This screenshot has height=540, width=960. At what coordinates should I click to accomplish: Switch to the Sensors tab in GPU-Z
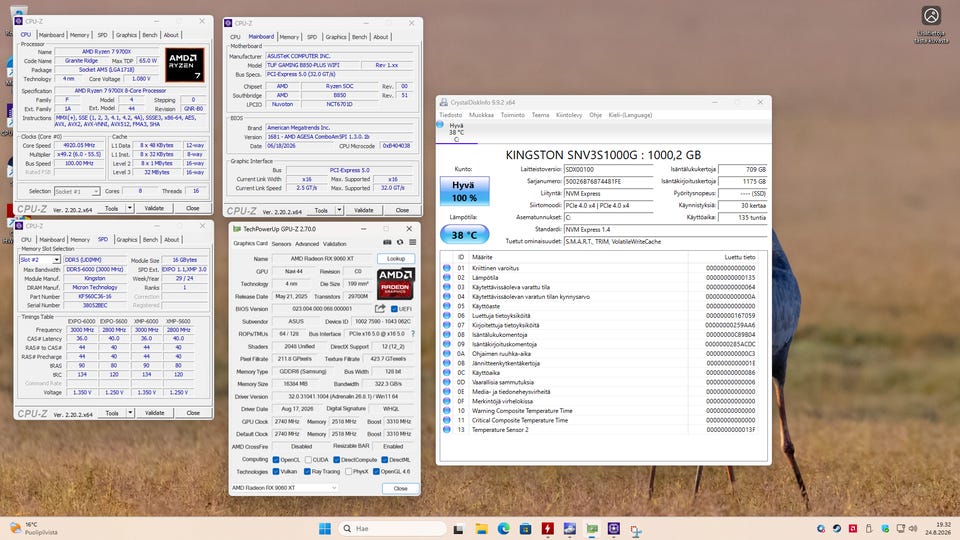(x=281, y=244)
